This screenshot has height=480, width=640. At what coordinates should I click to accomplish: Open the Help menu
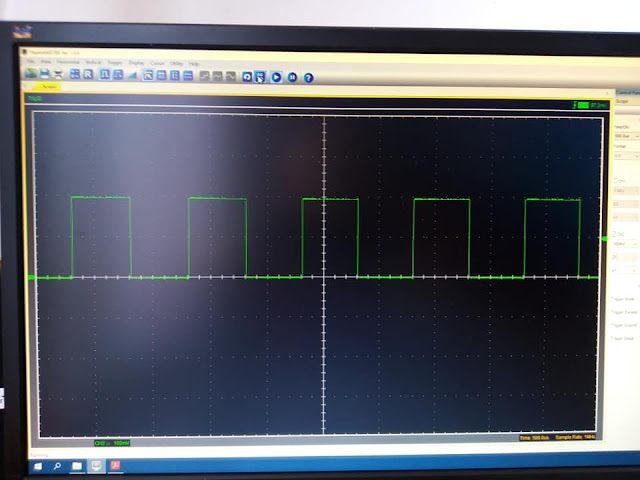click(194, 64)
